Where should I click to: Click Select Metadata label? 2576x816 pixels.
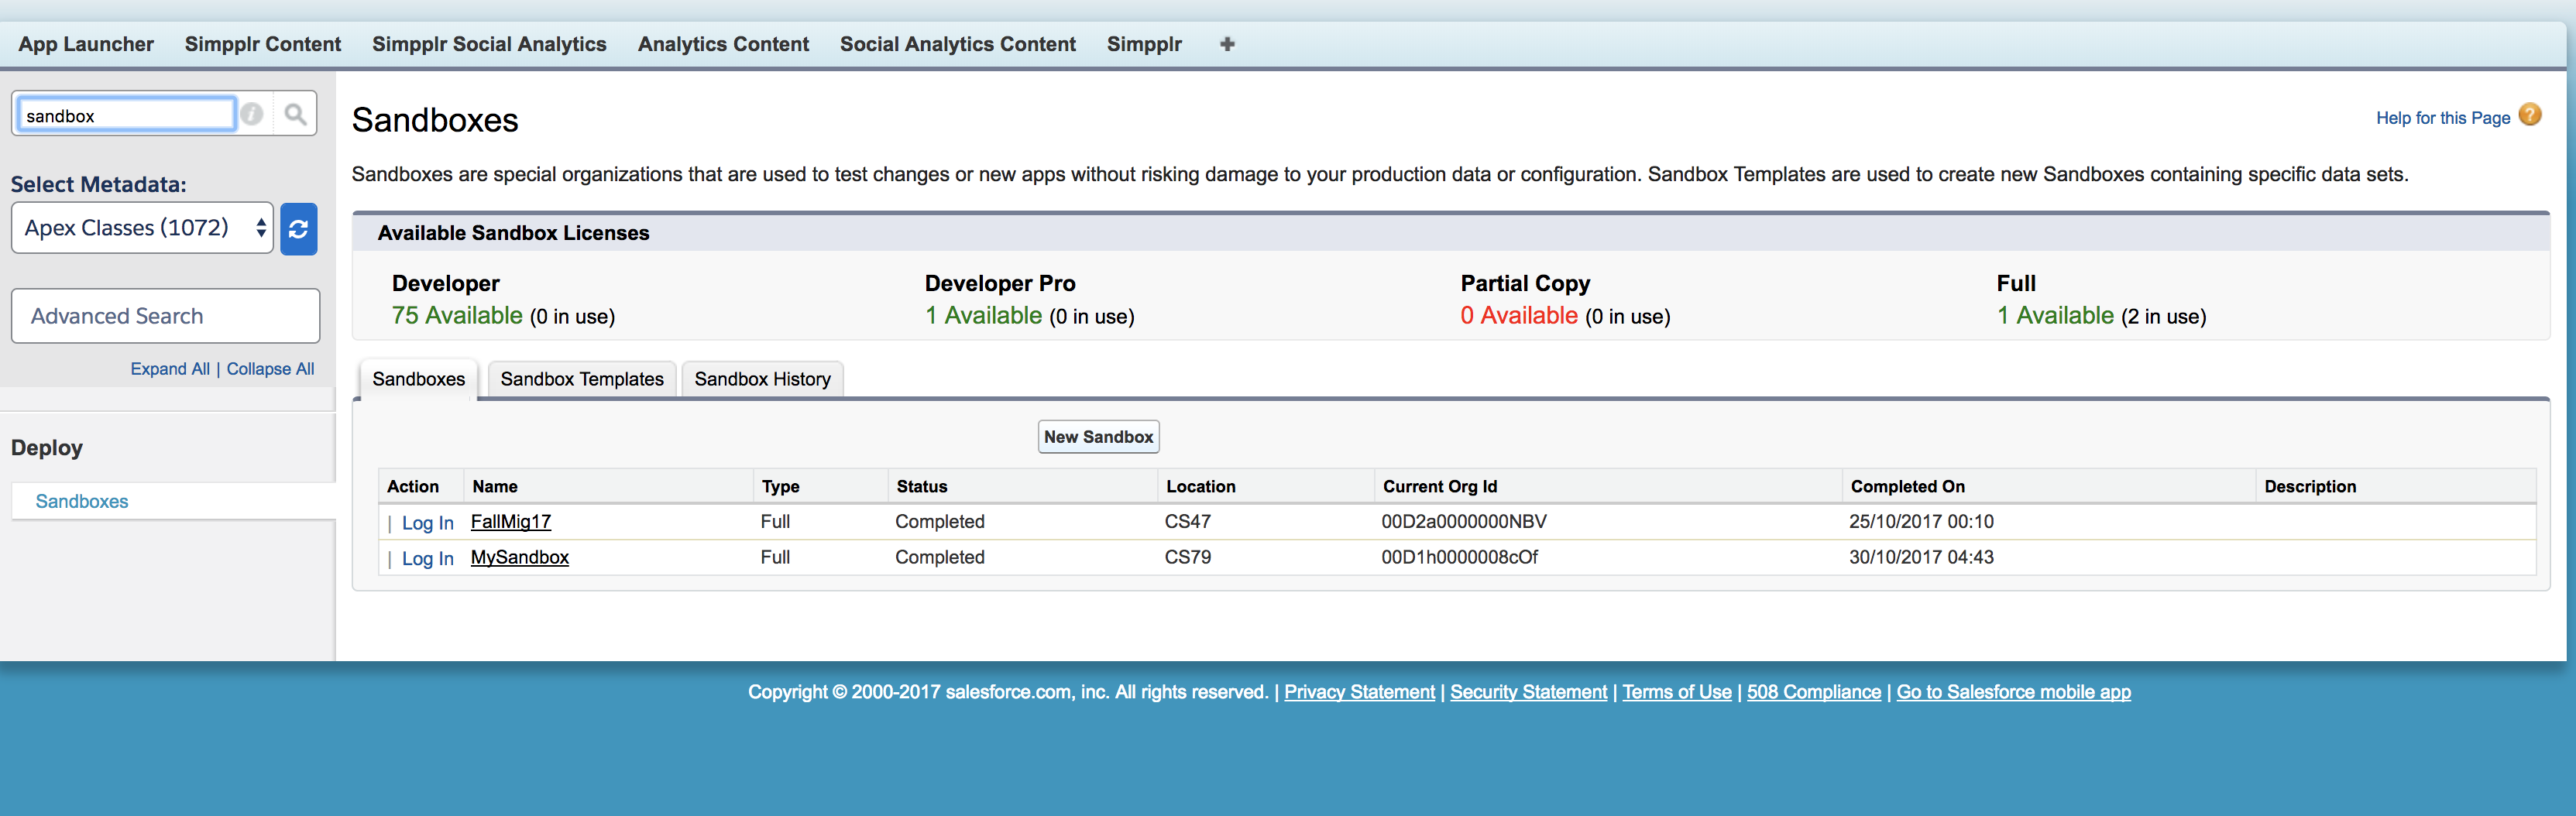coord(98,185)
